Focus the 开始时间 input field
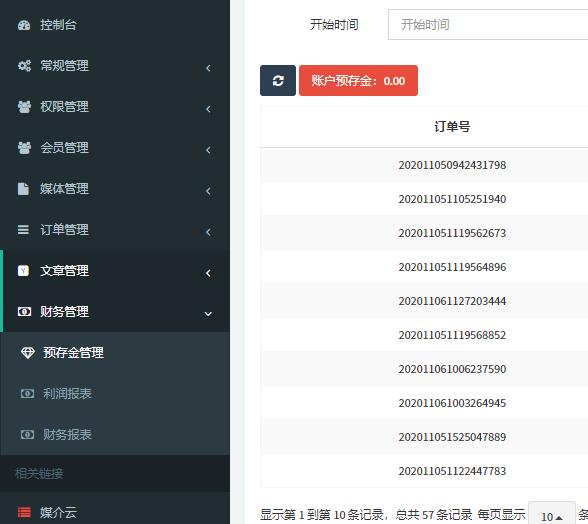 pyautogui.click(x=488, y=25)
